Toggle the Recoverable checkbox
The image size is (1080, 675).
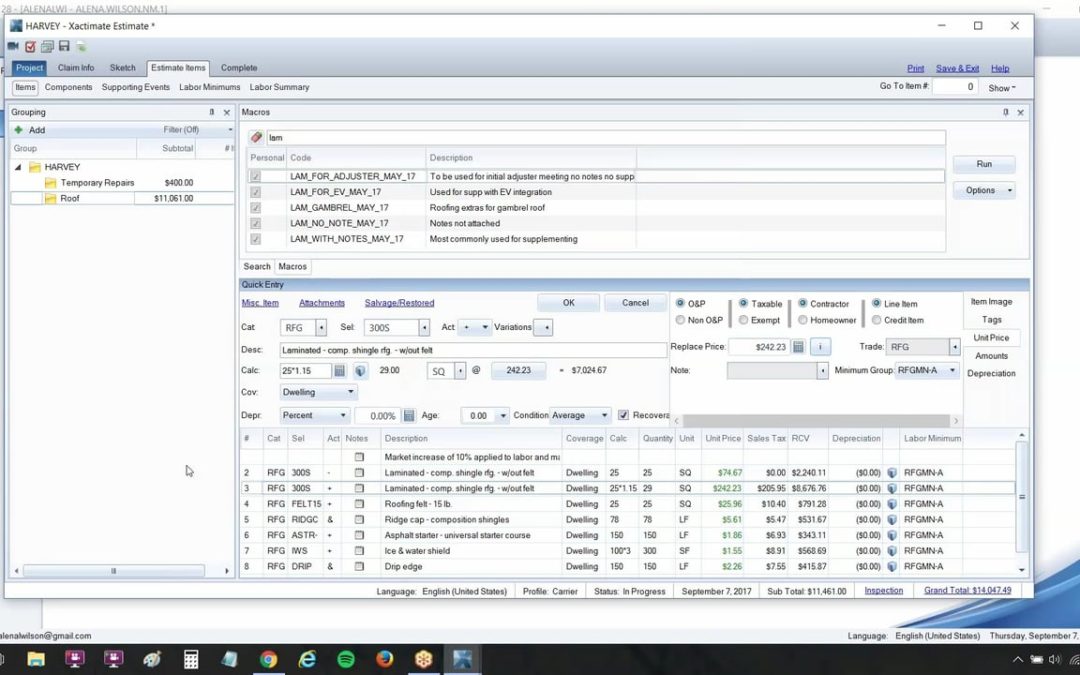pyautogui.click(x=623, y=415)
